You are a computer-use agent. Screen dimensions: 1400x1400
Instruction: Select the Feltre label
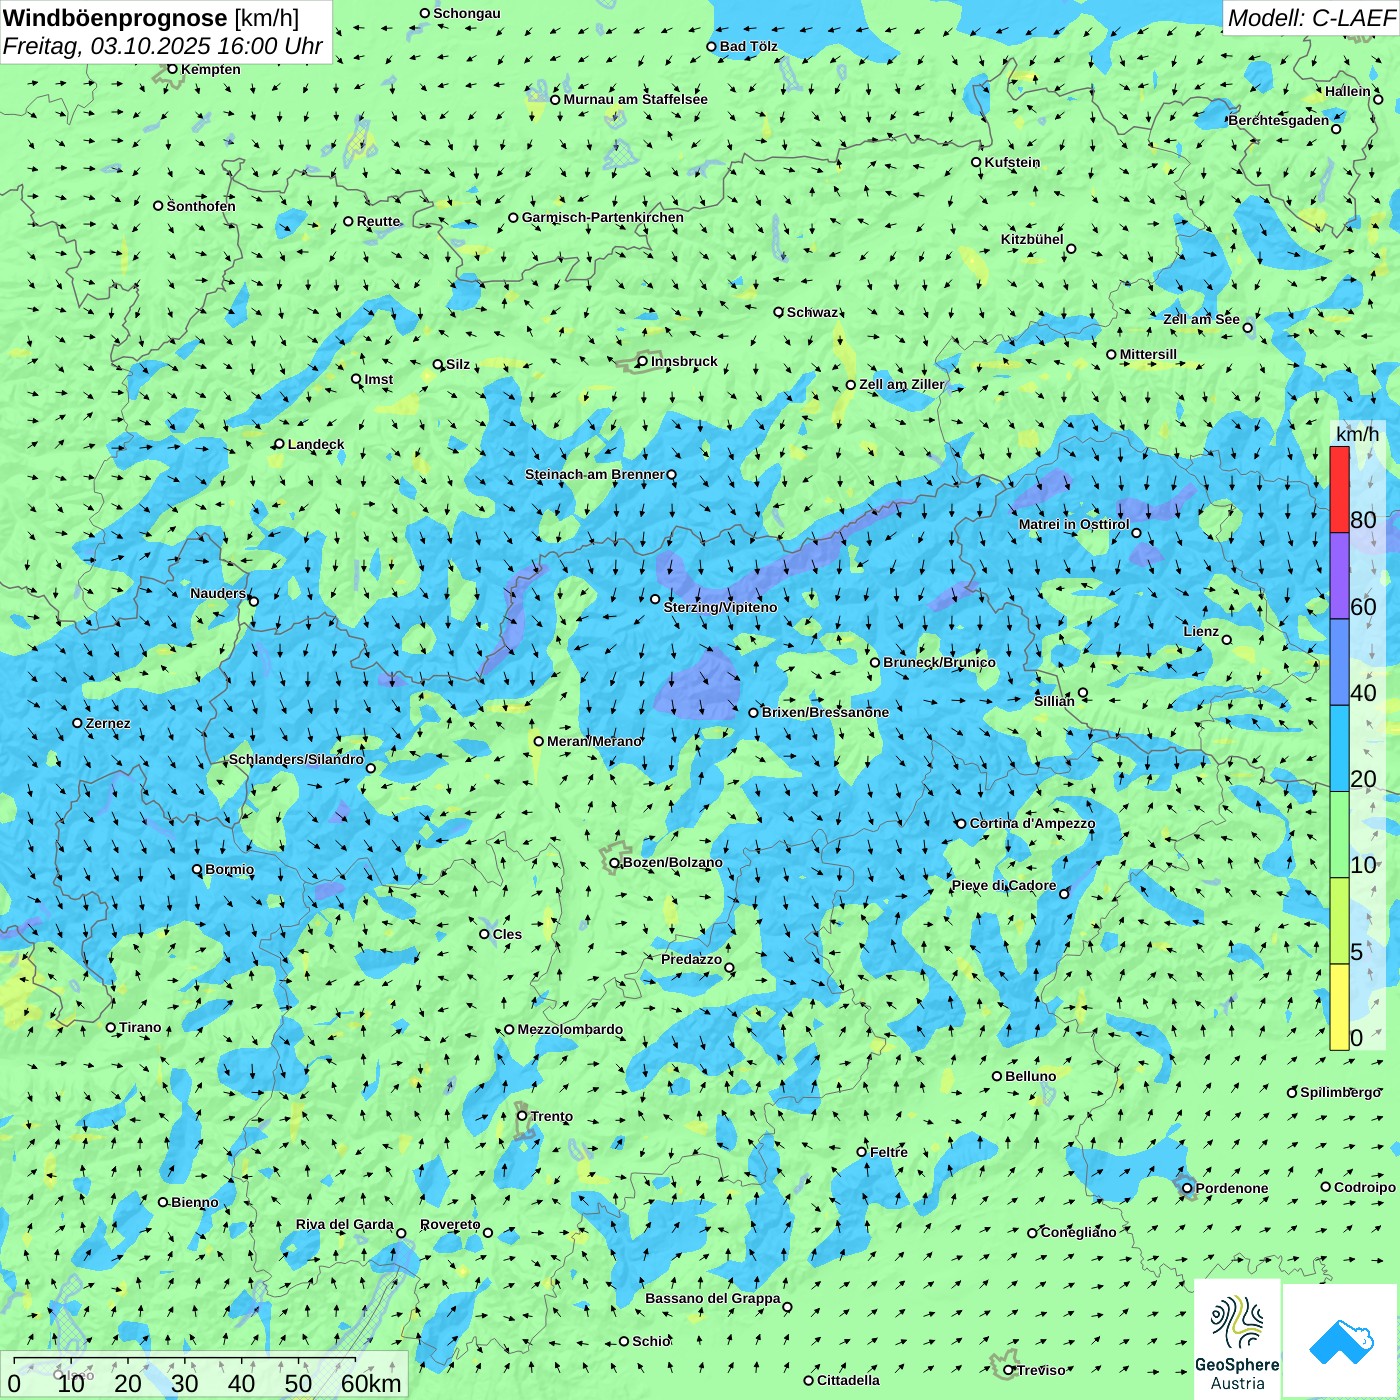(889, 1152)
